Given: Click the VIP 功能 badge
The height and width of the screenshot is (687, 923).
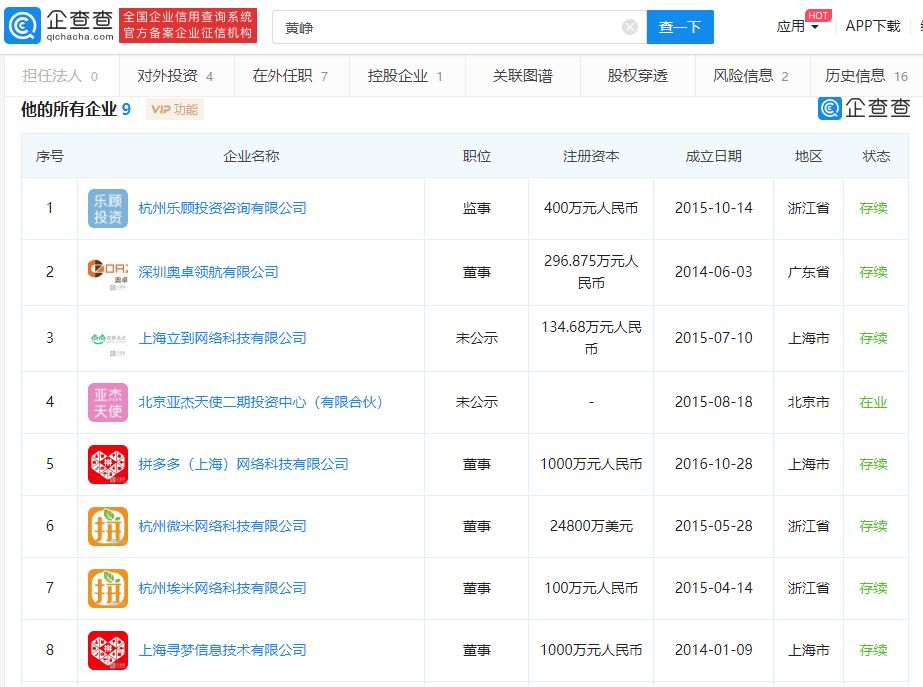Looking at the screenshot, I should [x=174, y=109].
